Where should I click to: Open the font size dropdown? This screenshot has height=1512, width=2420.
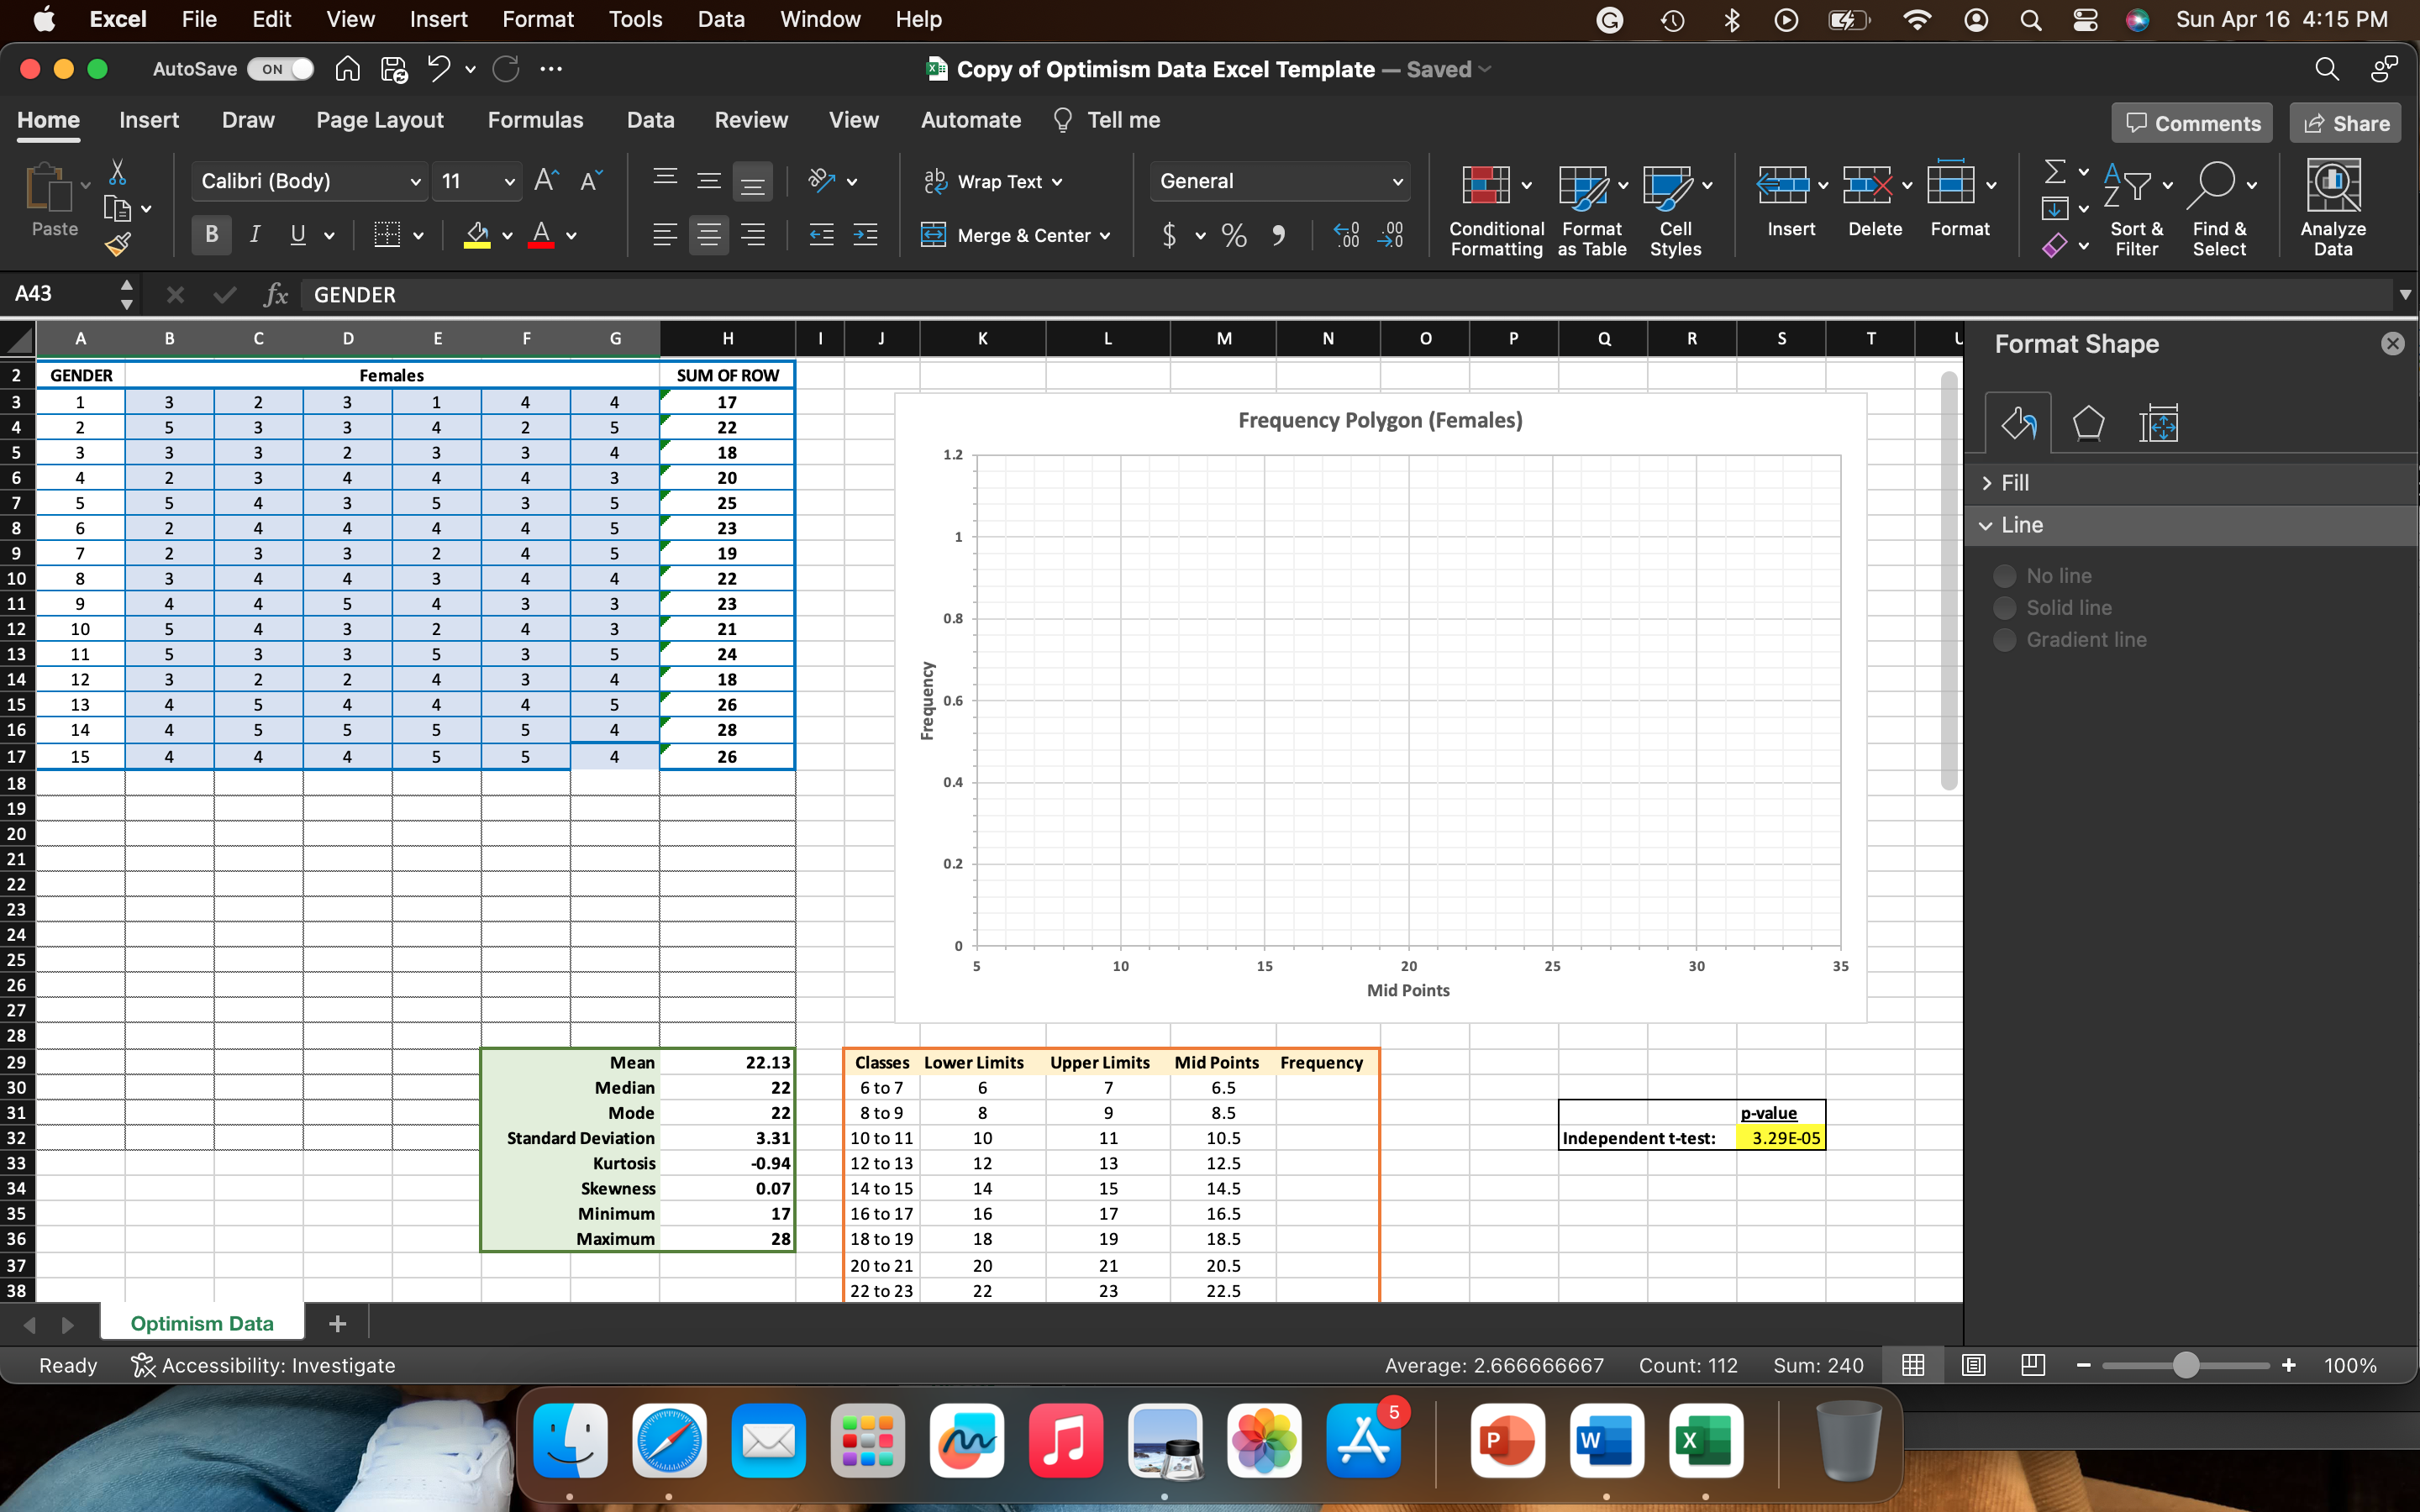[509, 181]
